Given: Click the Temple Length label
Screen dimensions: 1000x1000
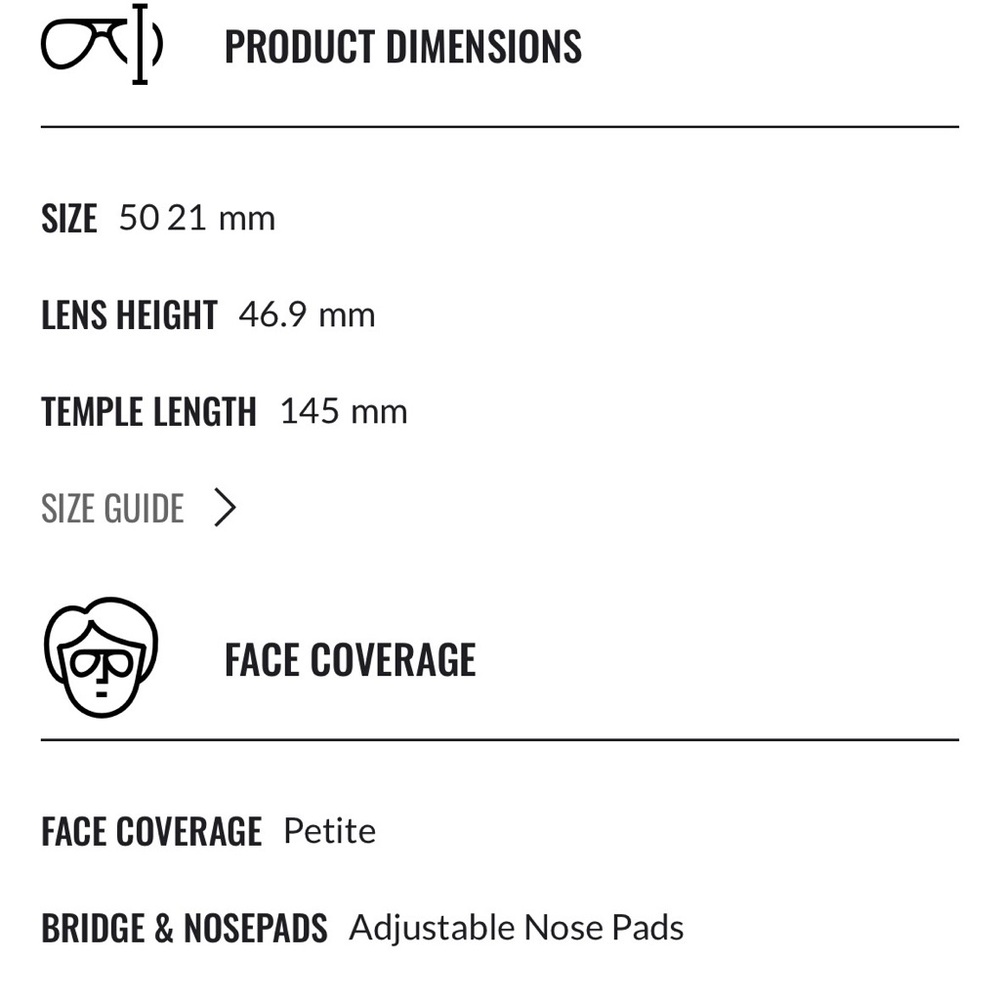Looking at the screenshot, I should tap(148, 412).
